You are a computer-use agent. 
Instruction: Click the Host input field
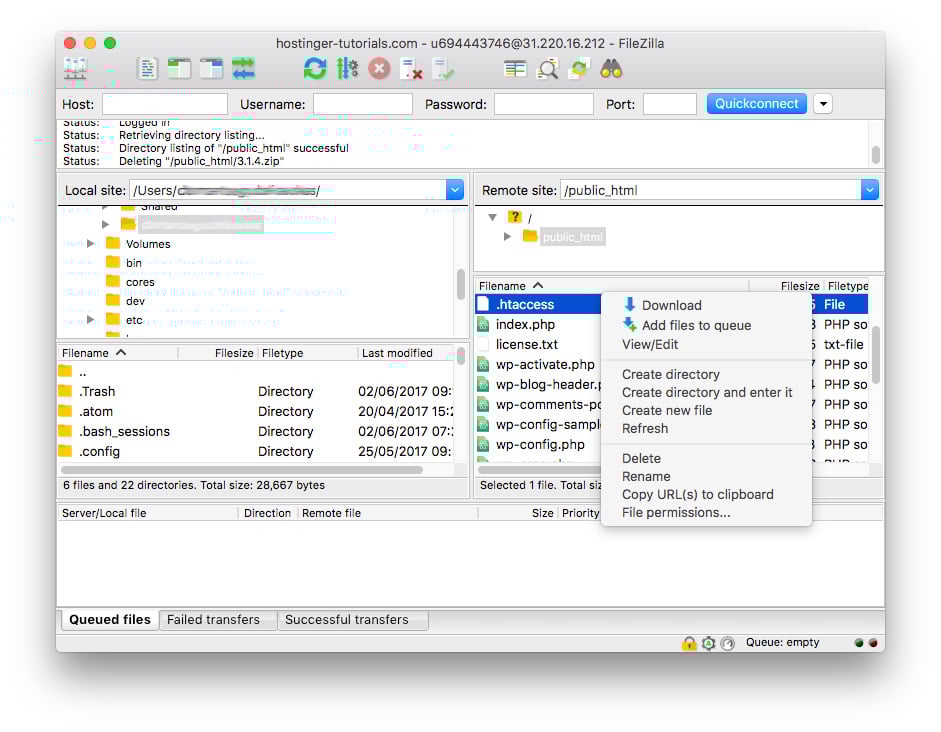(x=164, y=104)
